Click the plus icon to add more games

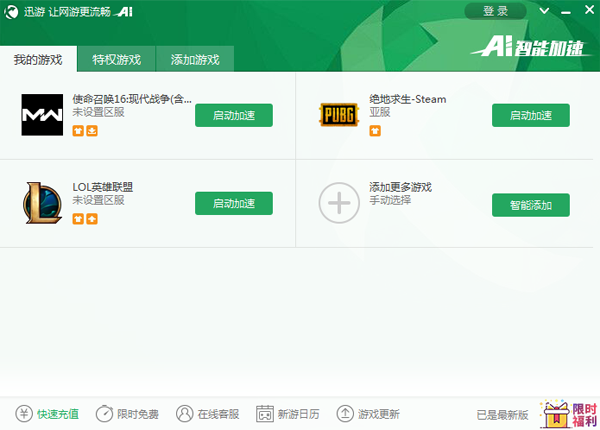(338, 203)
